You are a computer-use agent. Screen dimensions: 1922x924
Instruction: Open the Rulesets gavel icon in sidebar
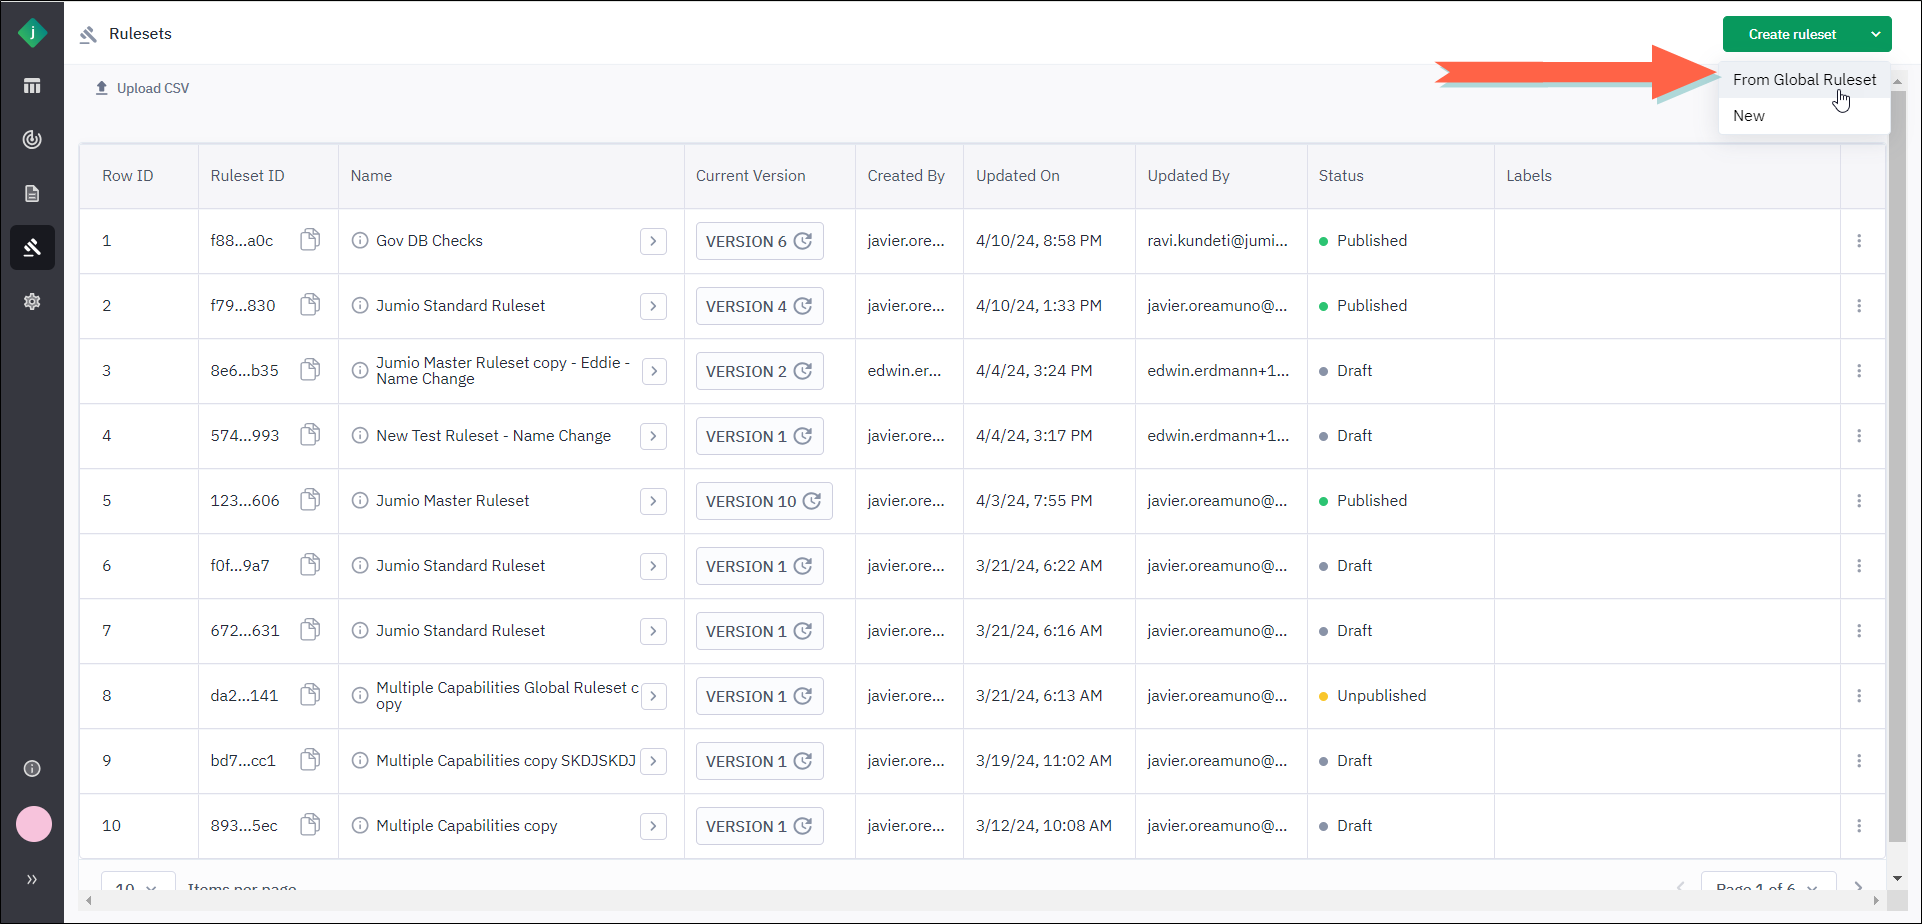coord(32,247)
